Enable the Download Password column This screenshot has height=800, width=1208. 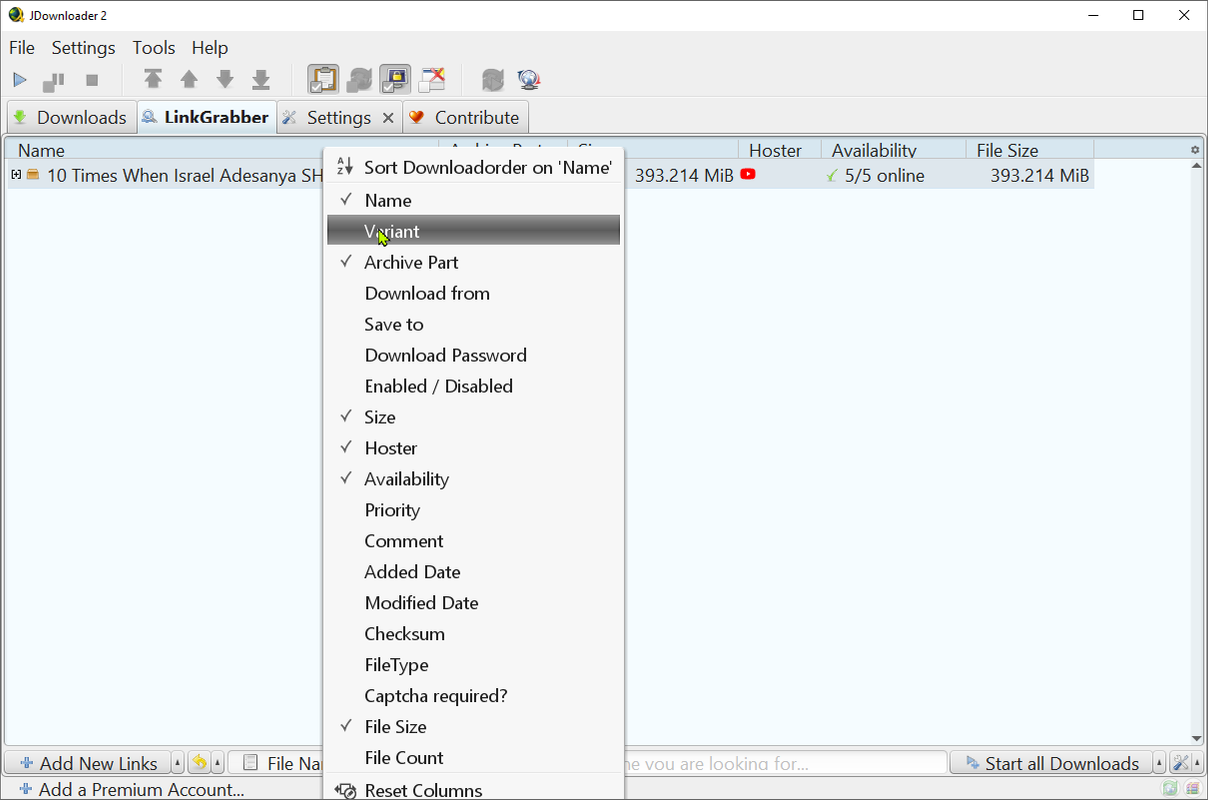(x=473, y=355)
